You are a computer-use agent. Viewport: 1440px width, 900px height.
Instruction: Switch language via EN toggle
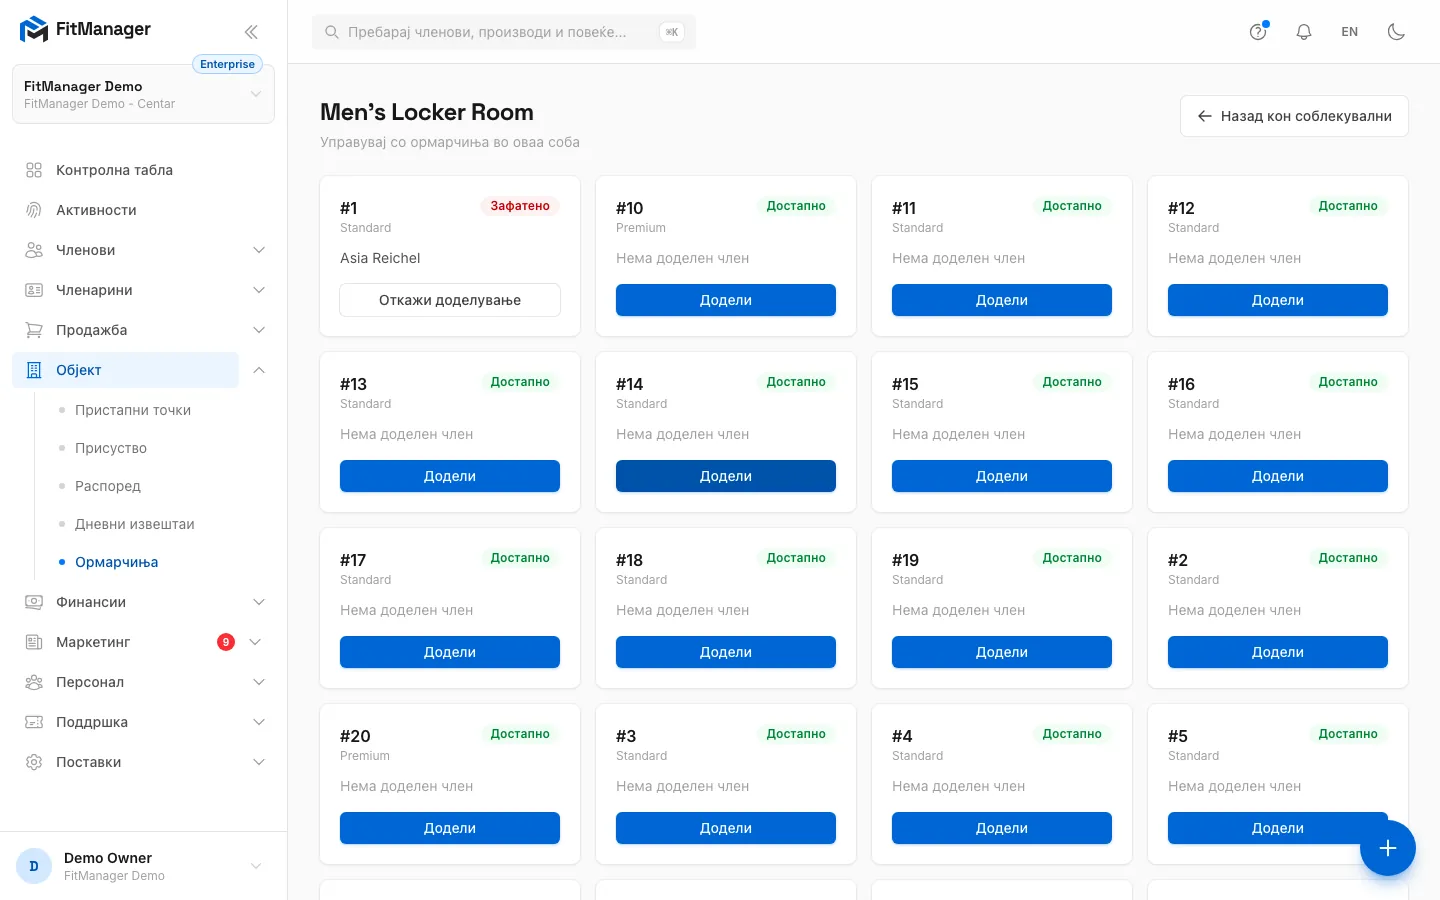(1350, 32)
